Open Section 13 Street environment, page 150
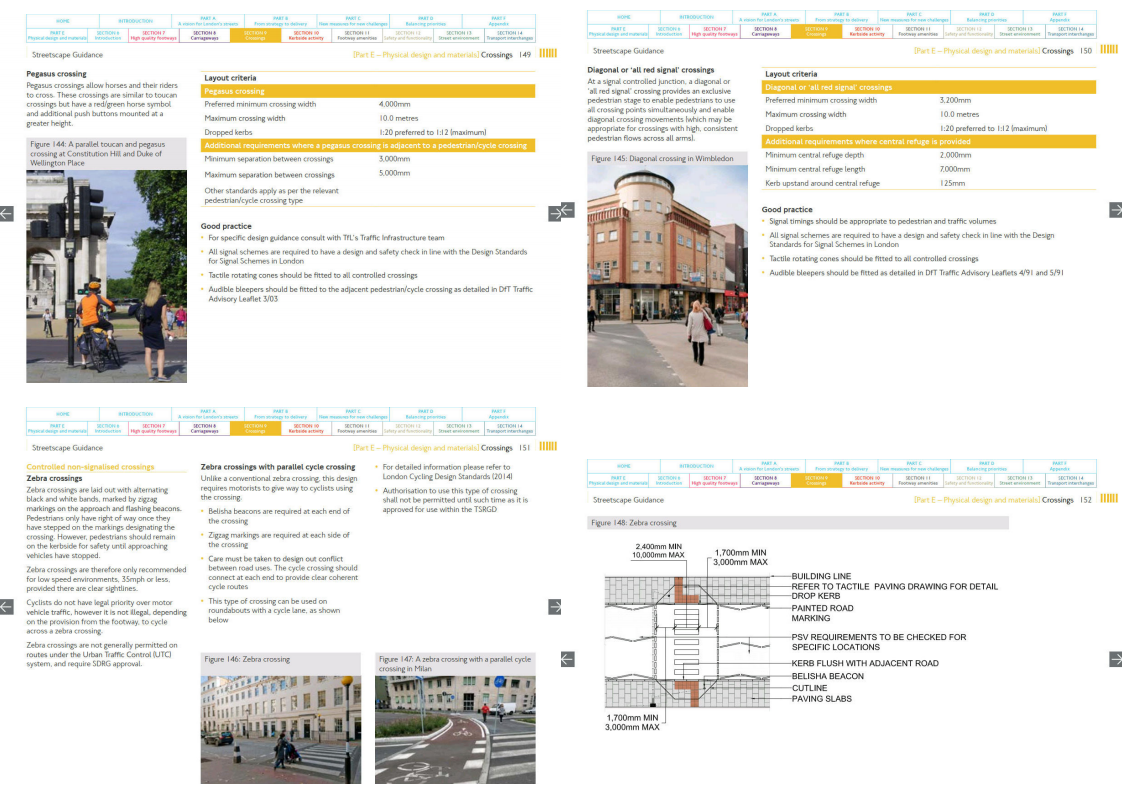This screenshot has height=794, width=1123. point(1019,32)
